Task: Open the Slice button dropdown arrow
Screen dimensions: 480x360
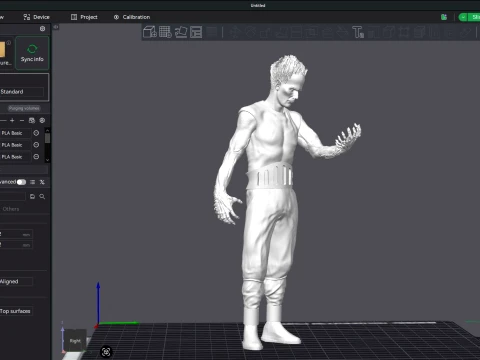Action: pyautogui.click(x=463, y=17)
